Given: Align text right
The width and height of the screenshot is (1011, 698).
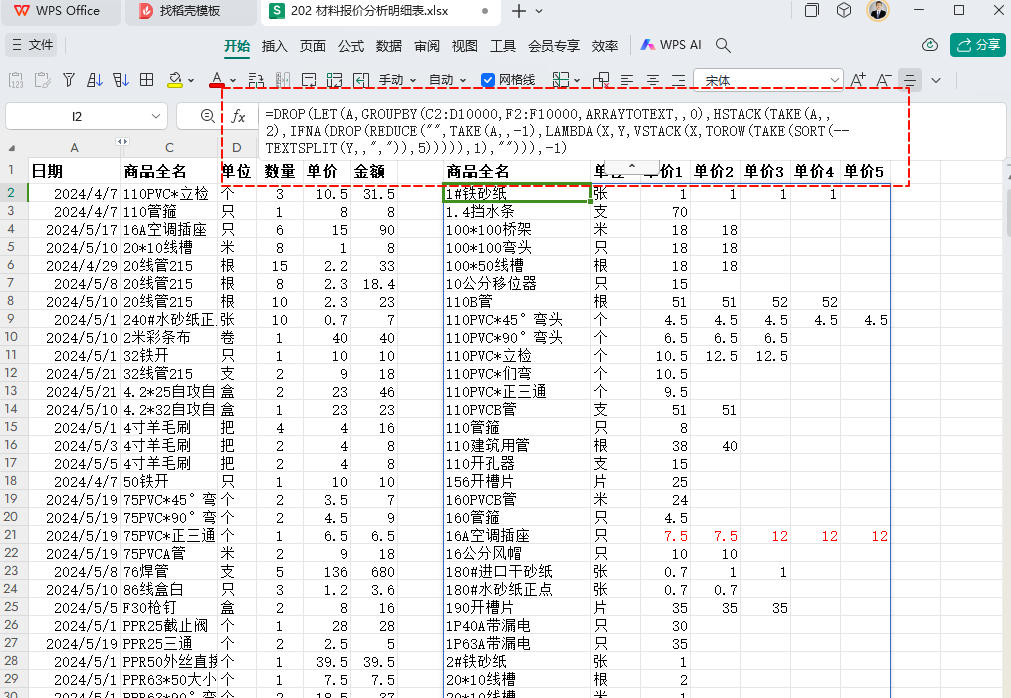Looking at the screenshot, I should click(x=678, y=80).
